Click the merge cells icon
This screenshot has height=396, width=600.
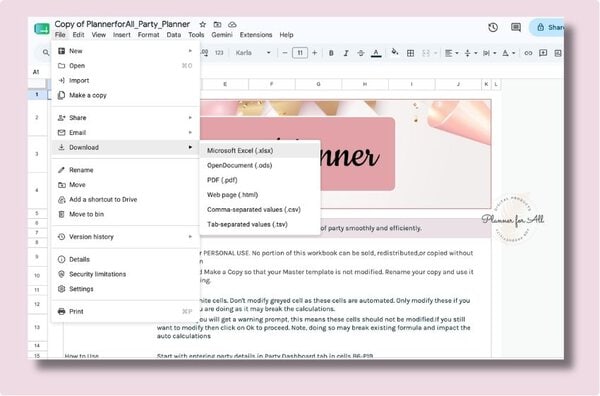(x=426, y=53)
